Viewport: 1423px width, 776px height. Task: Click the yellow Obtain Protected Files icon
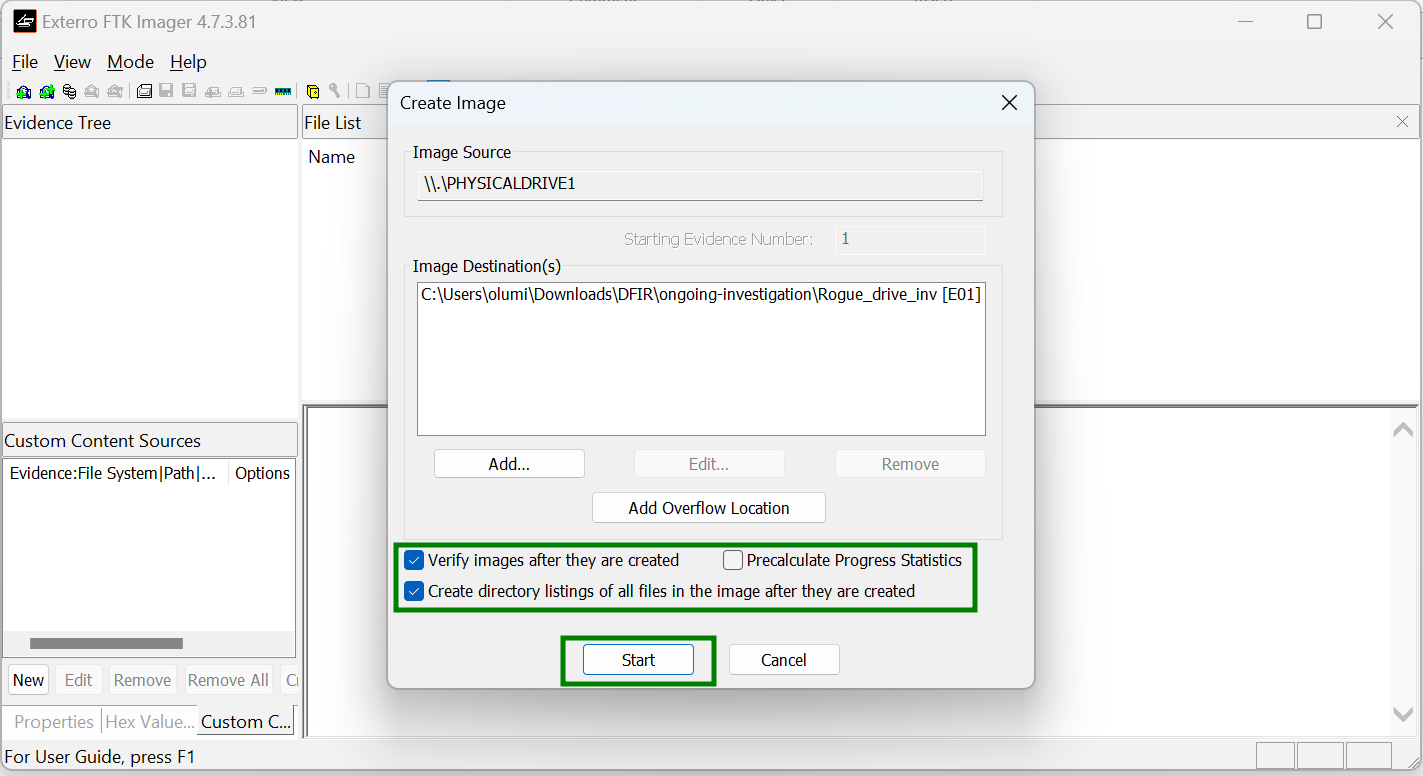point(312,92)
